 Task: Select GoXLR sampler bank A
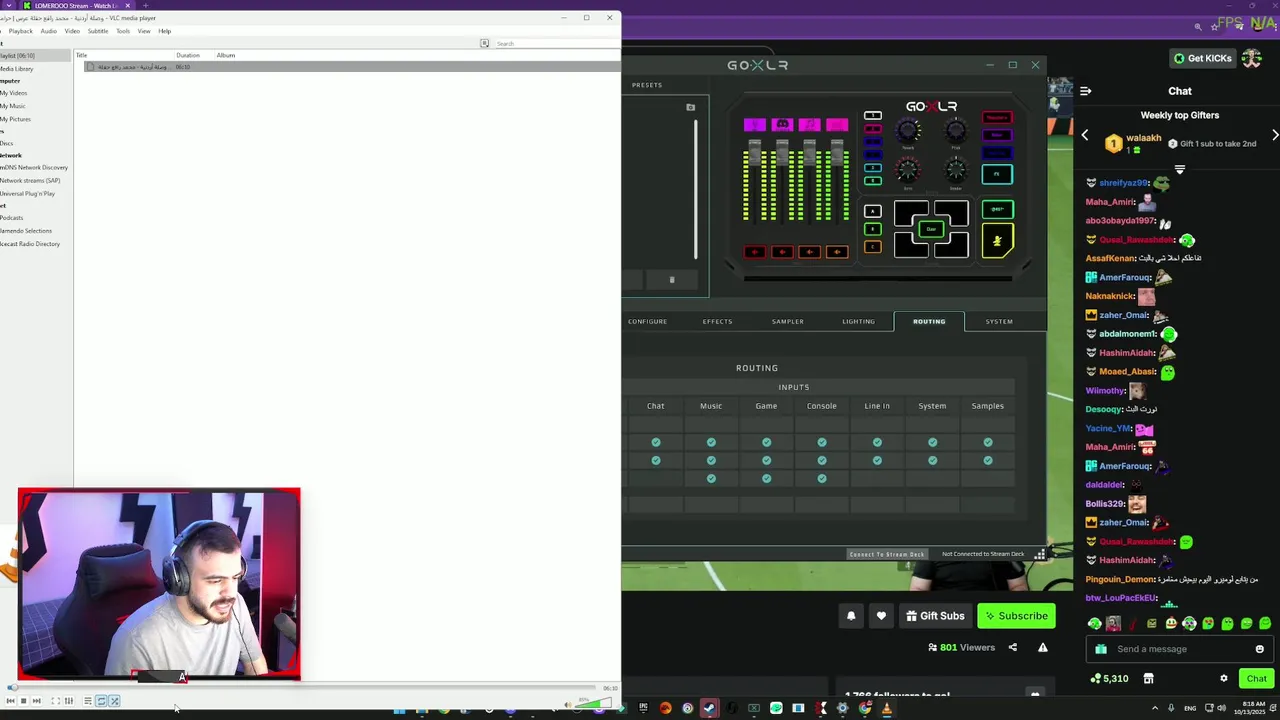873,211
